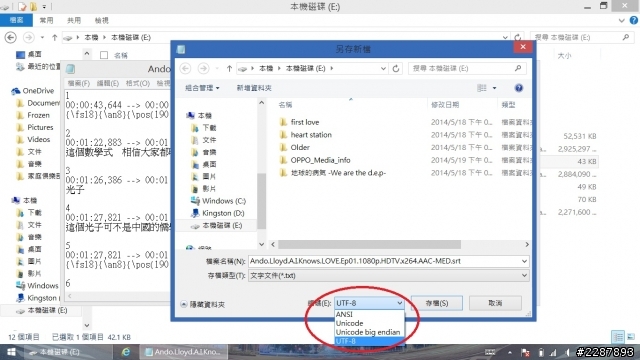Expand dialog address bar path dropdown
The width and height of the screenshot is (640, 360).
tap(383, 69)
